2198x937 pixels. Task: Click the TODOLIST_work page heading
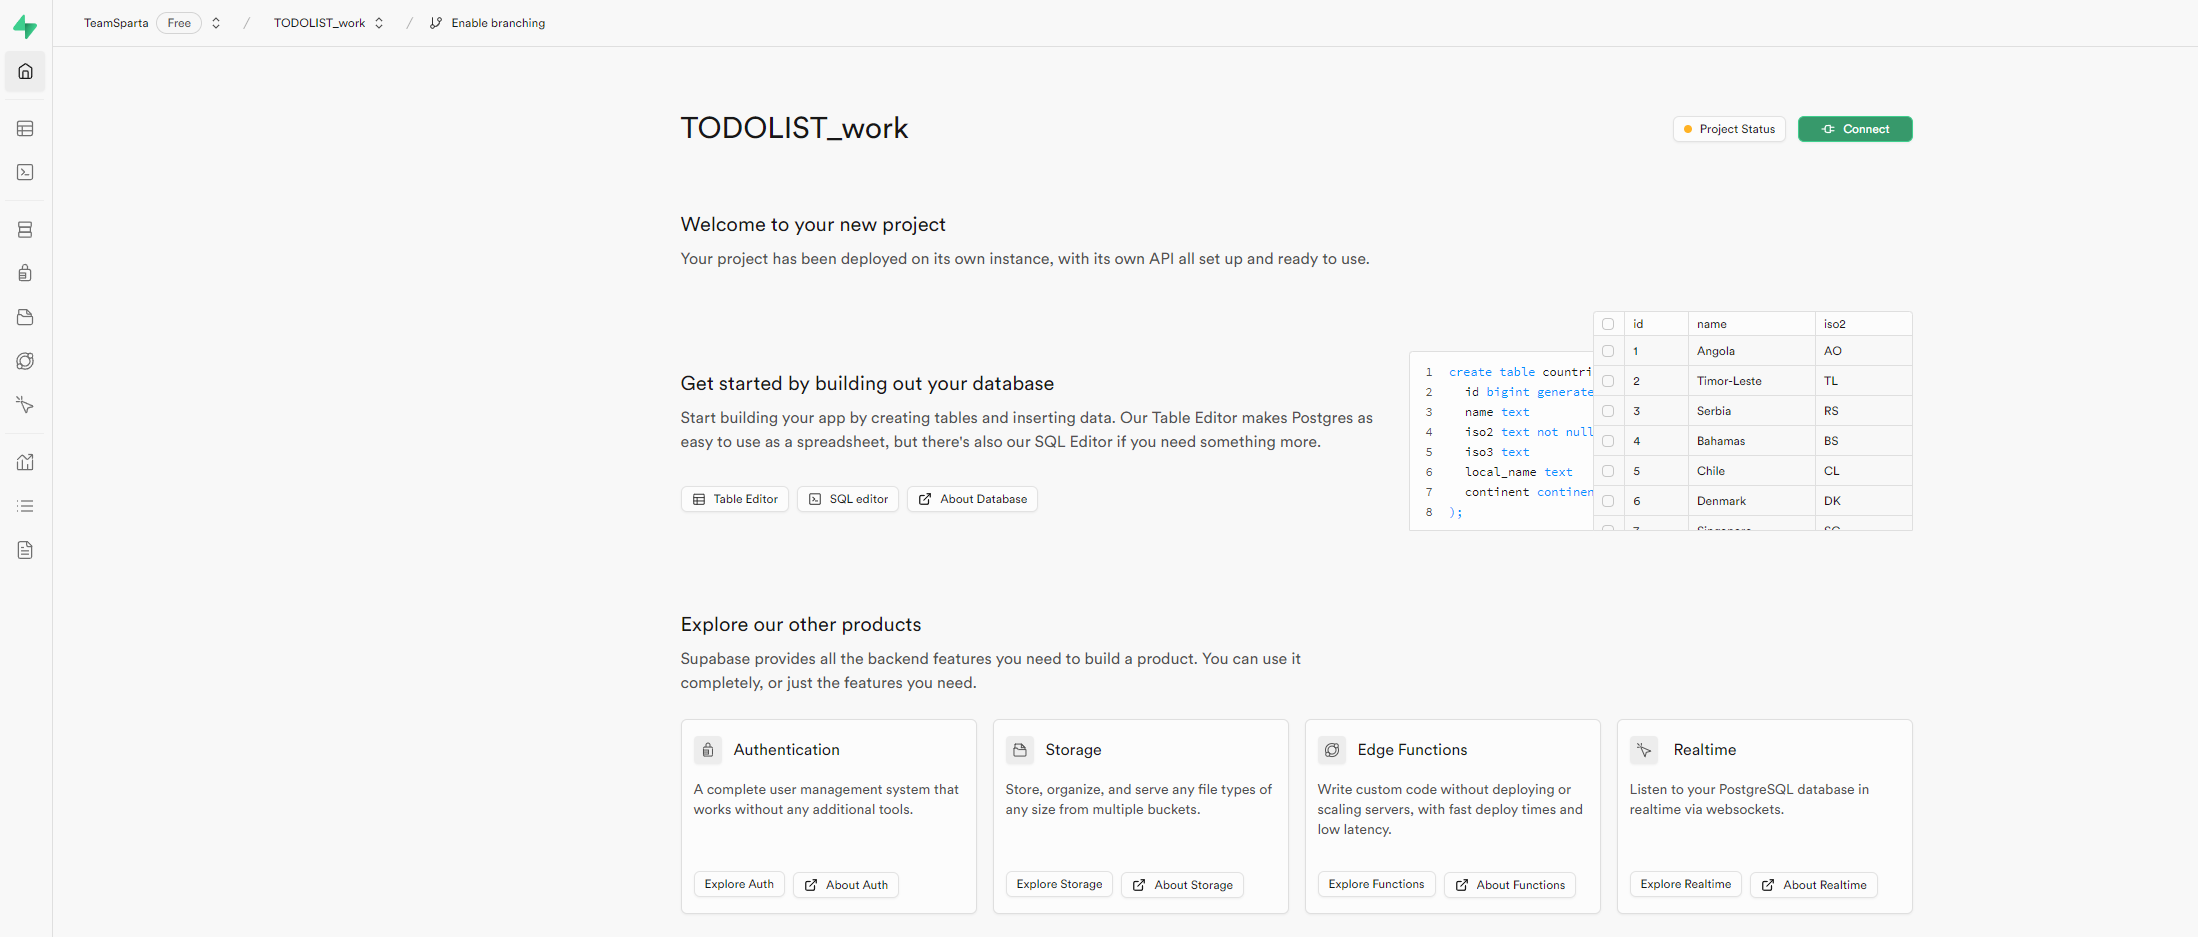[x=795, y=128]
